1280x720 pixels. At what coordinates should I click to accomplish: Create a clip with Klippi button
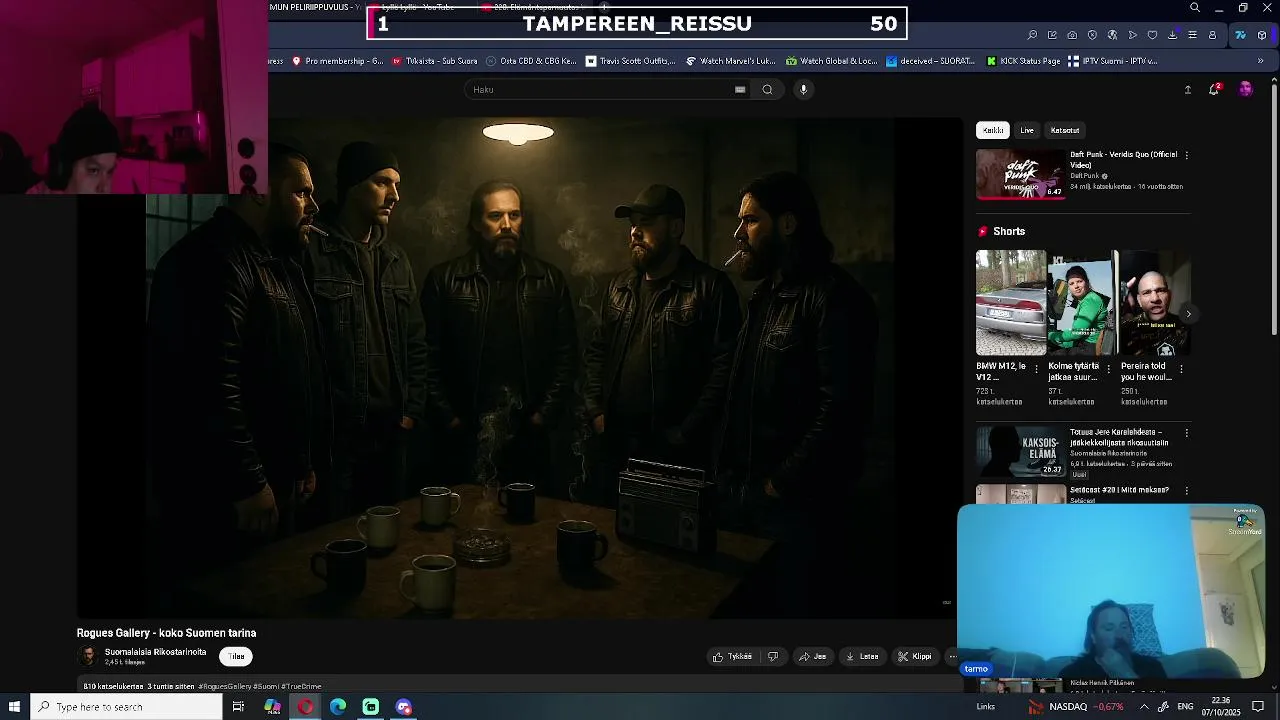915,657
